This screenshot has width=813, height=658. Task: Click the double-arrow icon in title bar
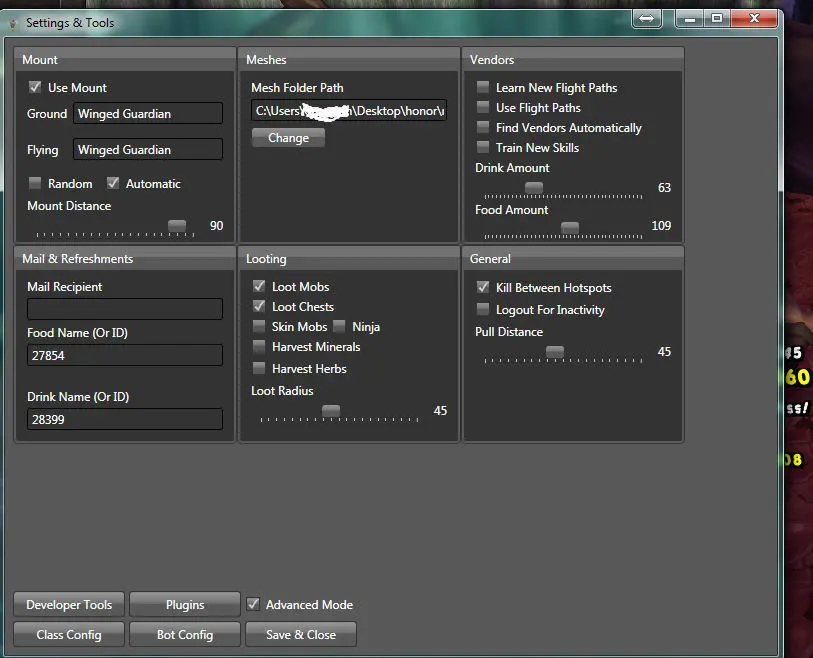click(x=646, y=19)
